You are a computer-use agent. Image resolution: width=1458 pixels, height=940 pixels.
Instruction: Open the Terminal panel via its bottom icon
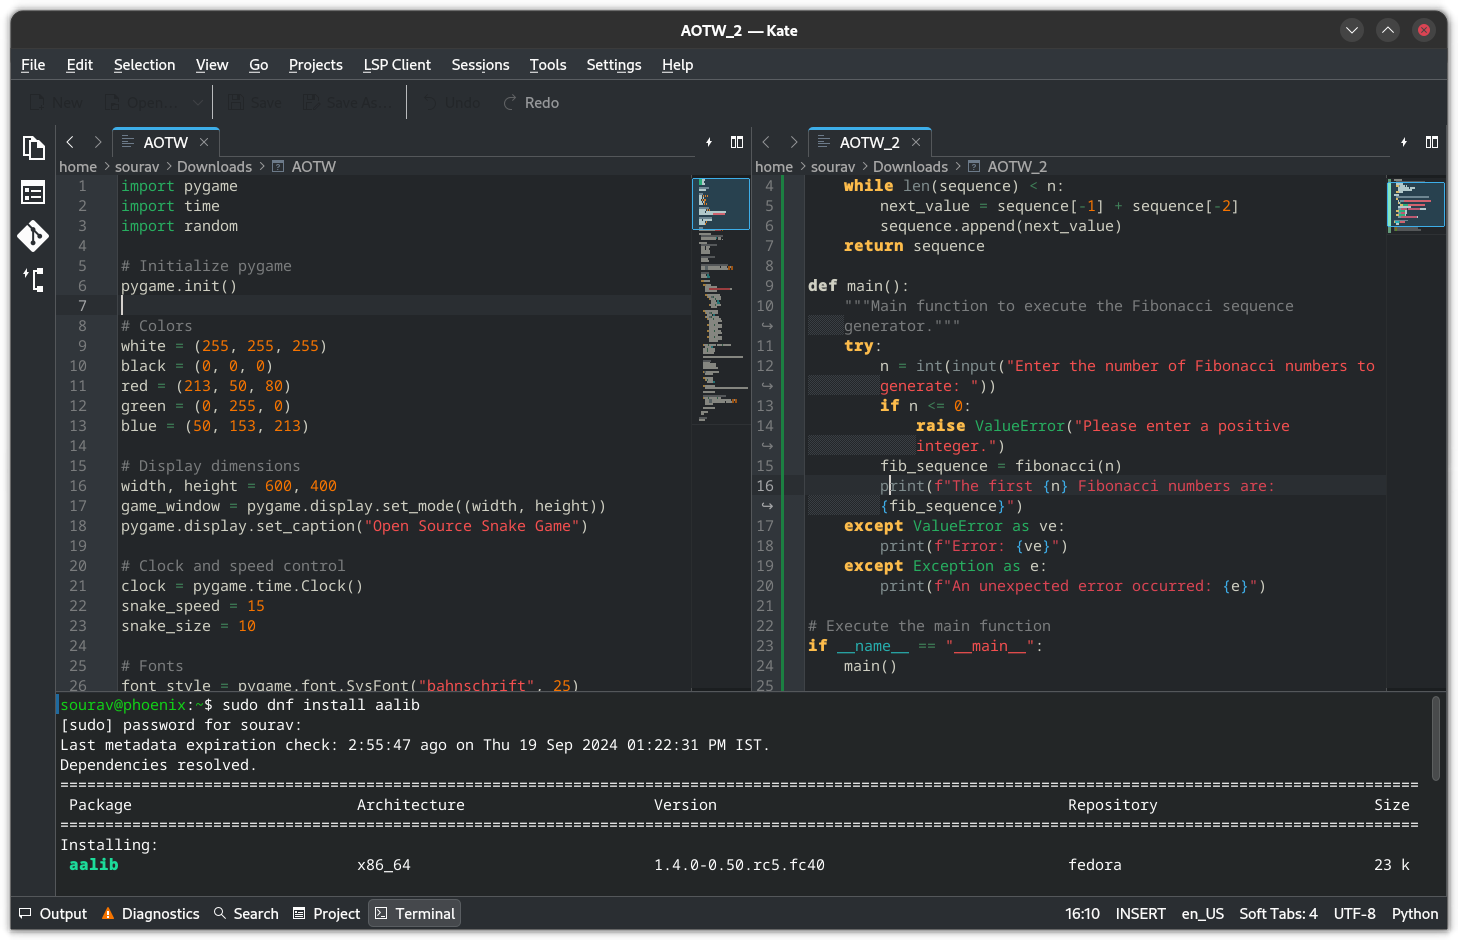(414, 913)
